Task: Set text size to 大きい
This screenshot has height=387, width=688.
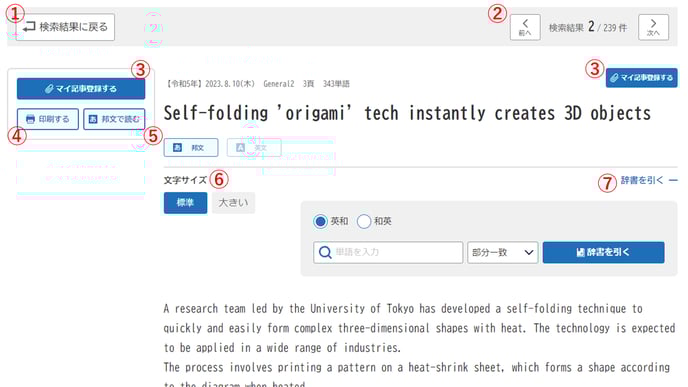Action: click(x=233, y=203)
